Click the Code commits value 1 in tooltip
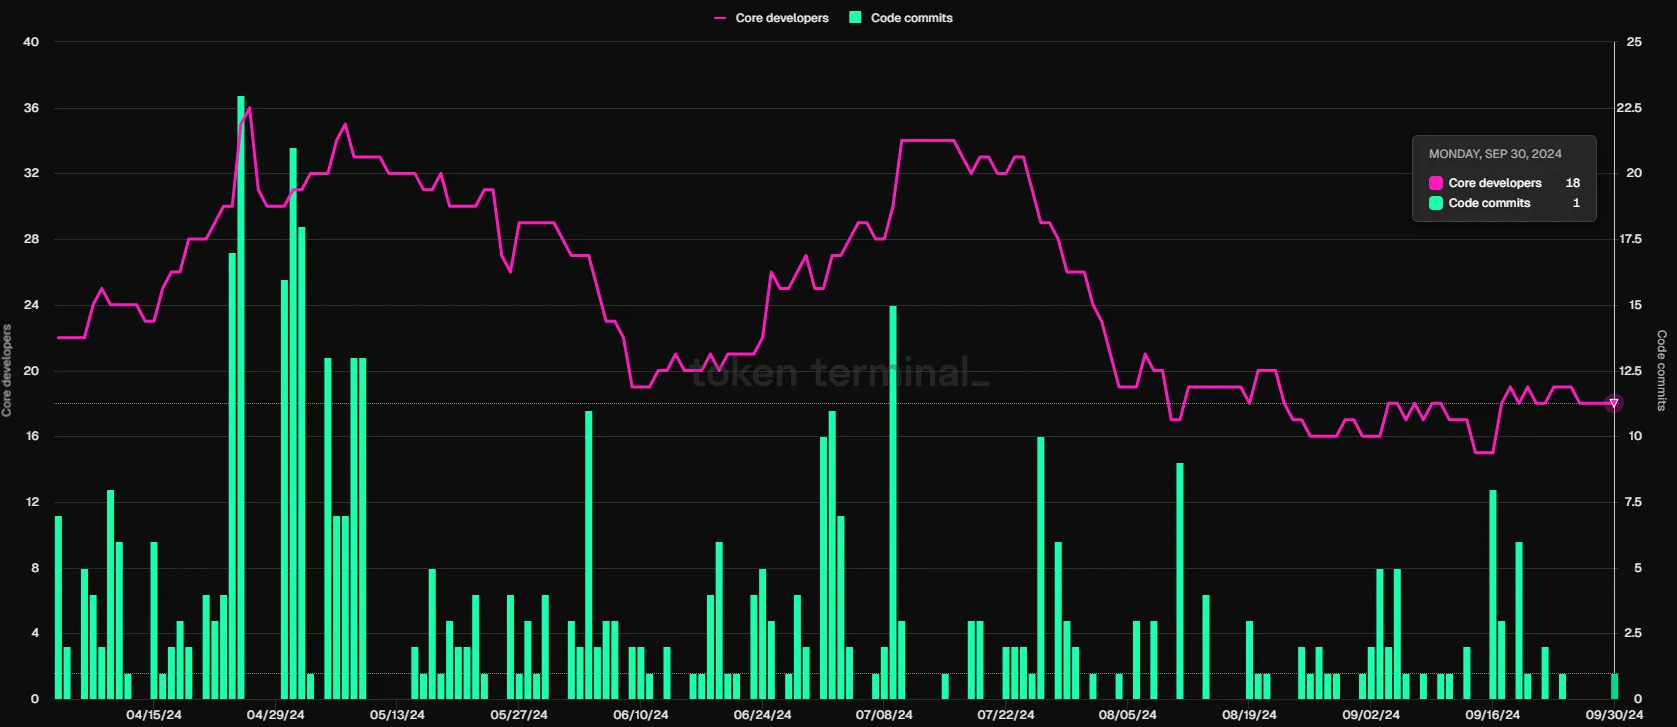Viewport: 1677px width, 727px height. pos(1577,203)
